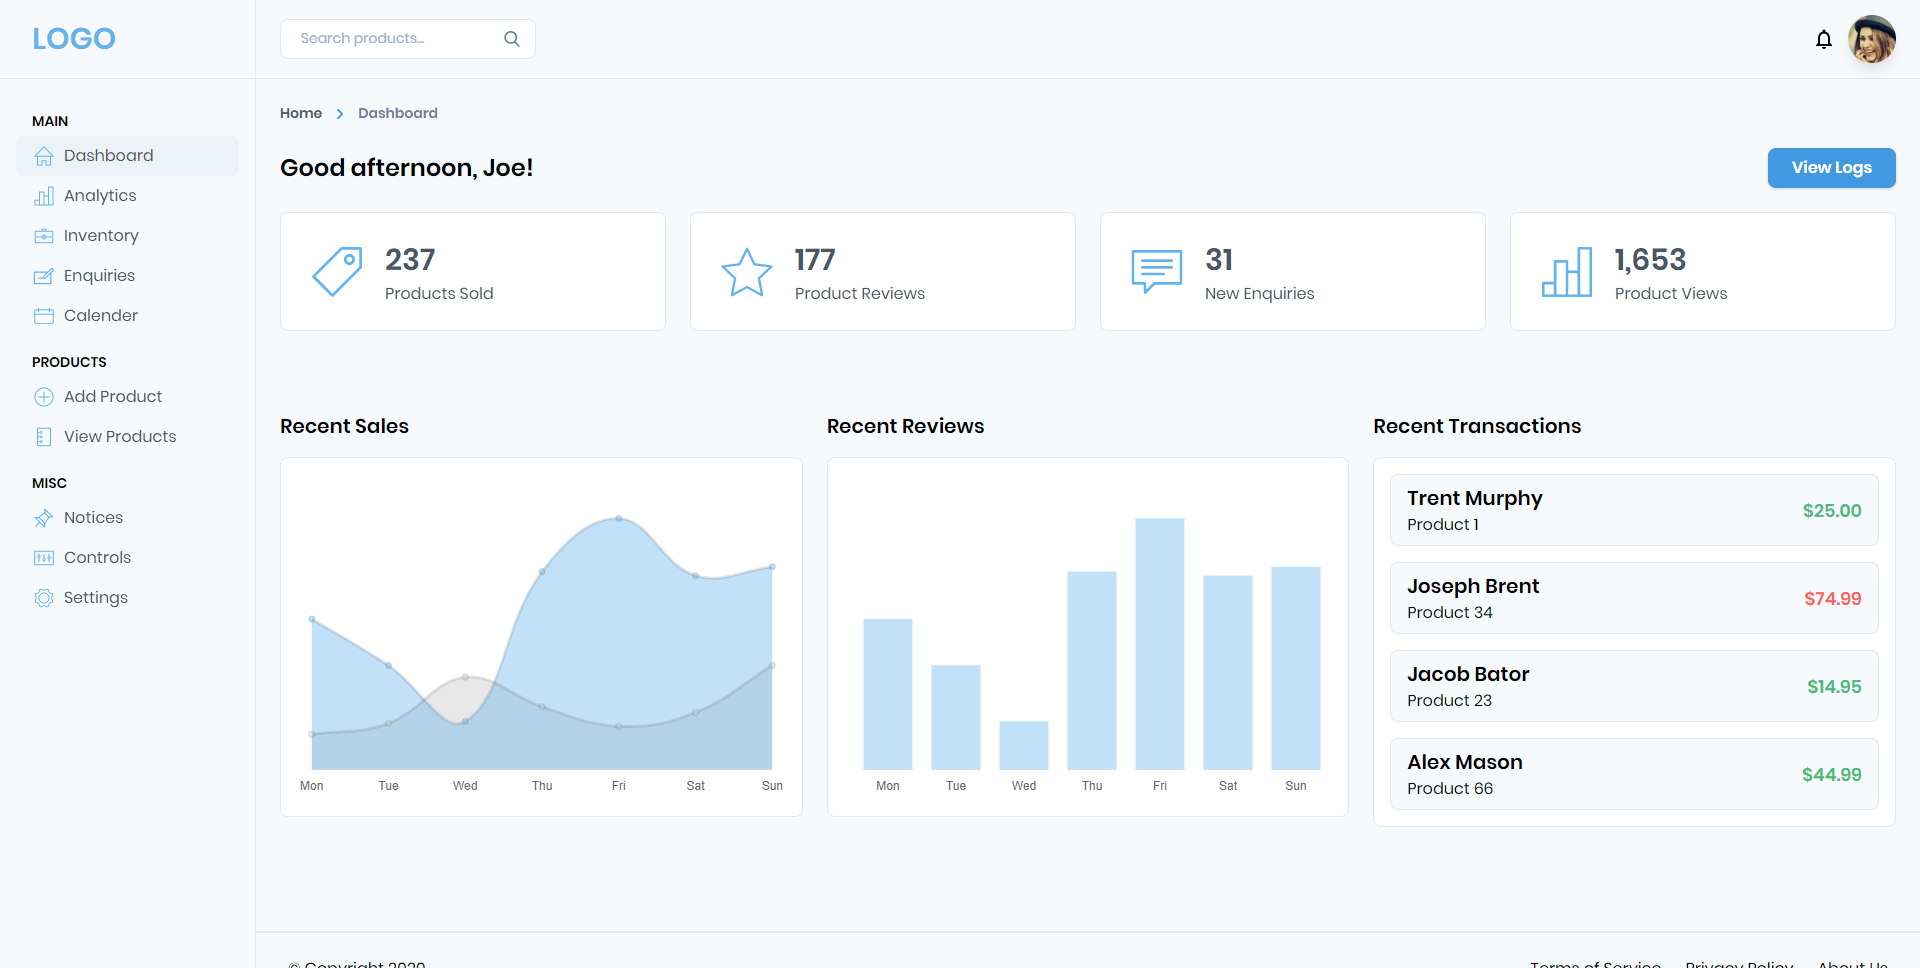
Task: Click the Product Reviews star icon
Action: click(746, 272)
